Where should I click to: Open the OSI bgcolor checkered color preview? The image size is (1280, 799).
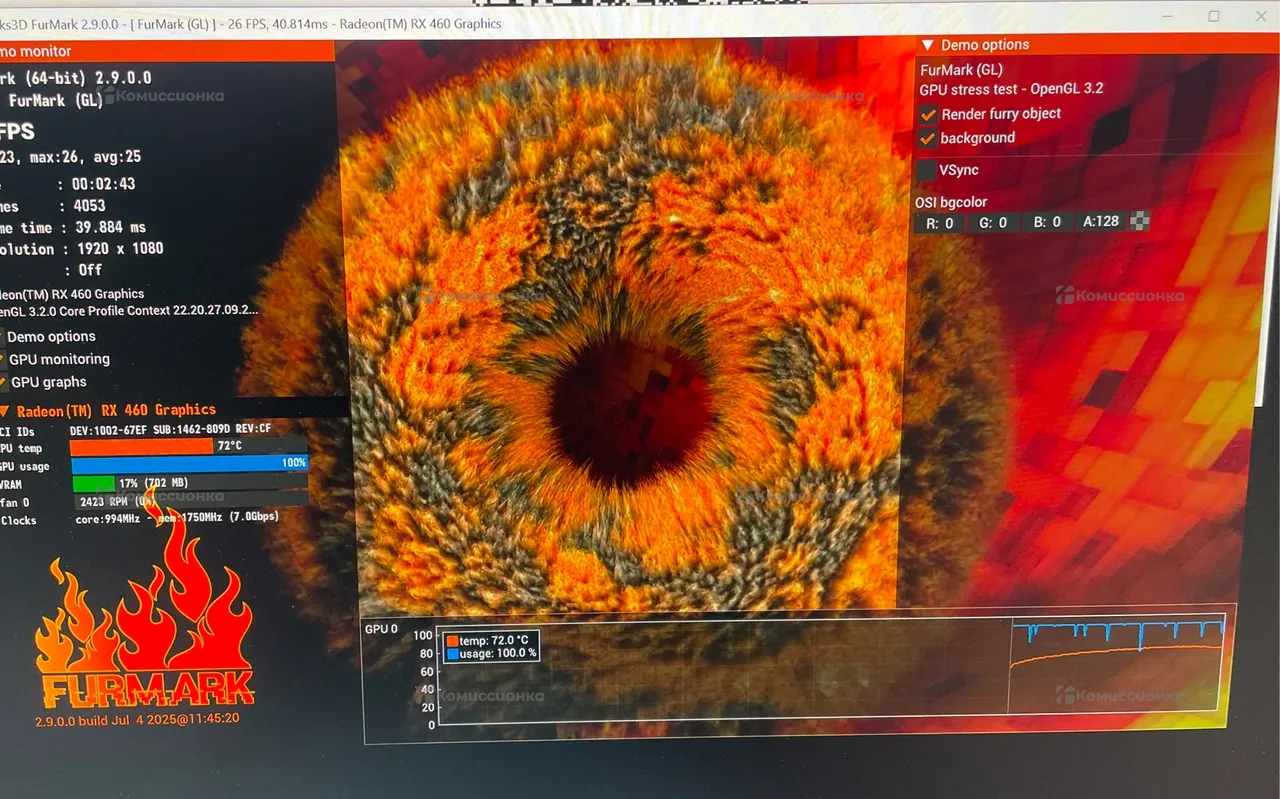(x=1139, y=222)
